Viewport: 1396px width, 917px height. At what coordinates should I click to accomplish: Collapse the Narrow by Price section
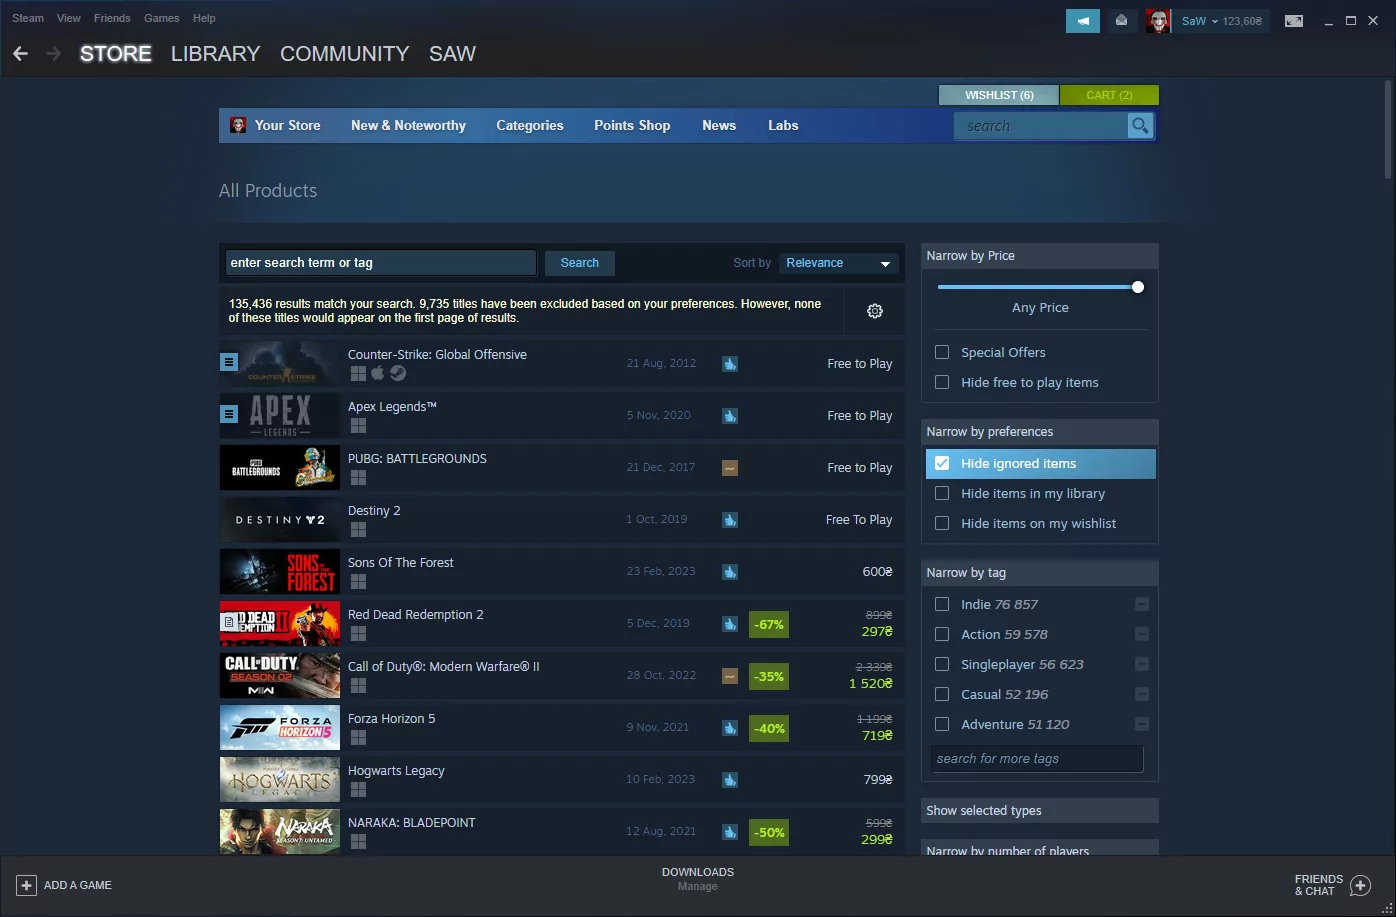(x=1039, y=256)
